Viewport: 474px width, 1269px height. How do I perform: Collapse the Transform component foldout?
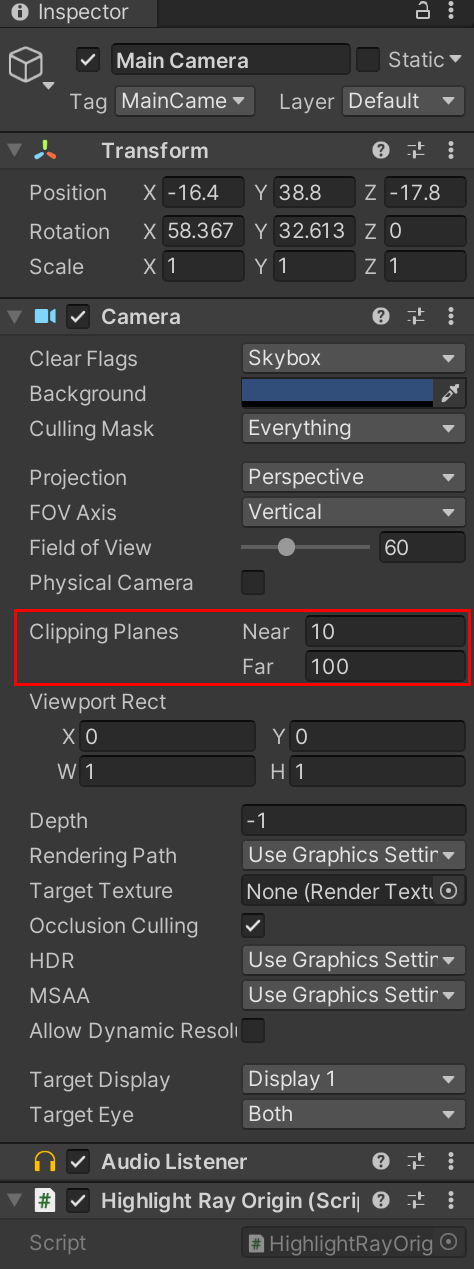pos(14,151)
